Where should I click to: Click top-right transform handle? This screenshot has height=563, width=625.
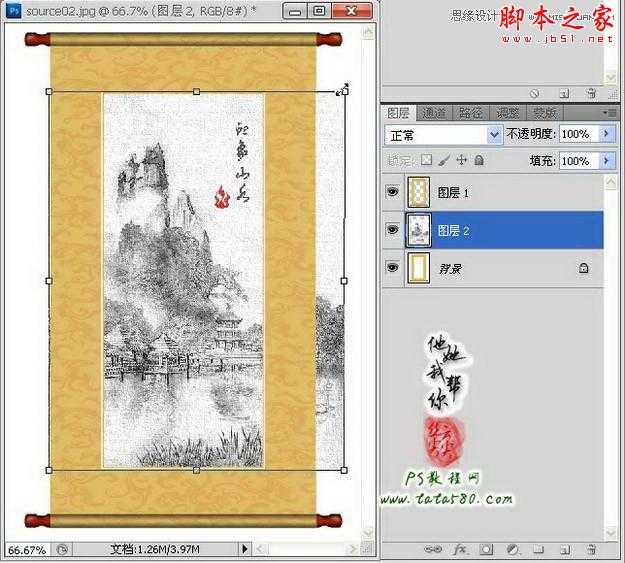tap(345, 92)
